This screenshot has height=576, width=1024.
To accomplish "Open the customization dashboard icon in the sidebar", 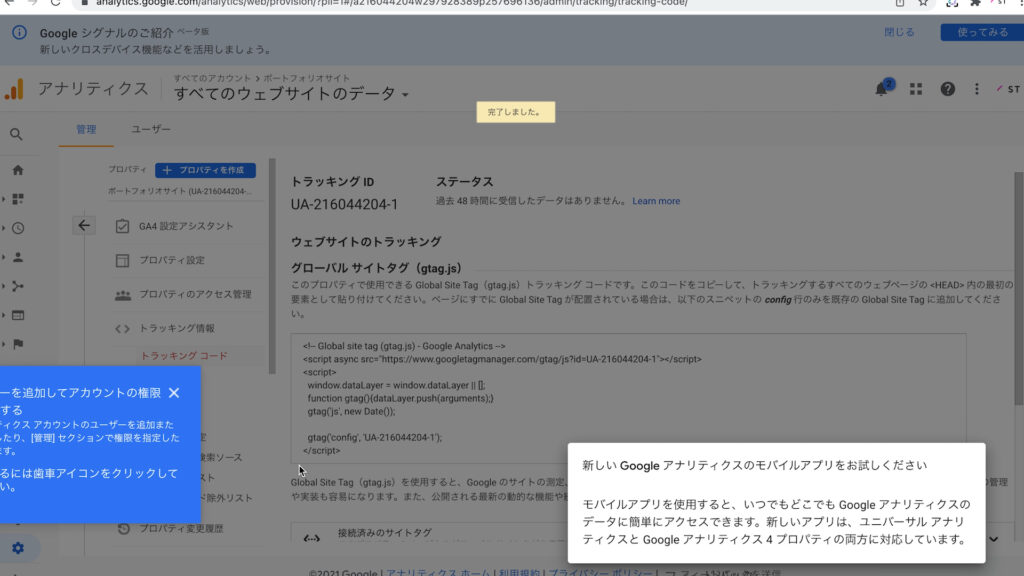I will (x=18, y=199).
